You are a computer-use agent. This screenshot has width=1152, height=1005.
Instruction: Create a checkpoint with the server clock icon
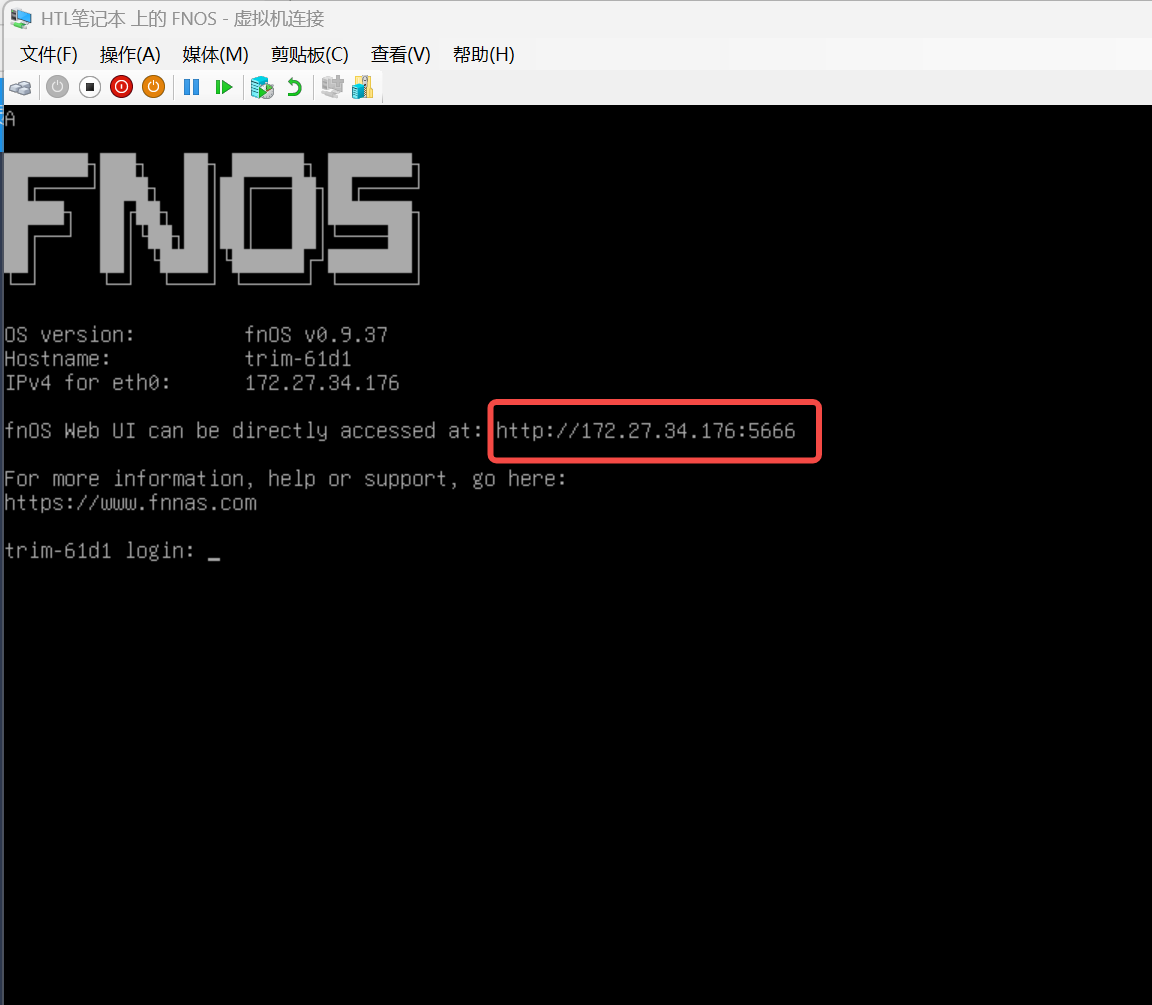(262, 87)
